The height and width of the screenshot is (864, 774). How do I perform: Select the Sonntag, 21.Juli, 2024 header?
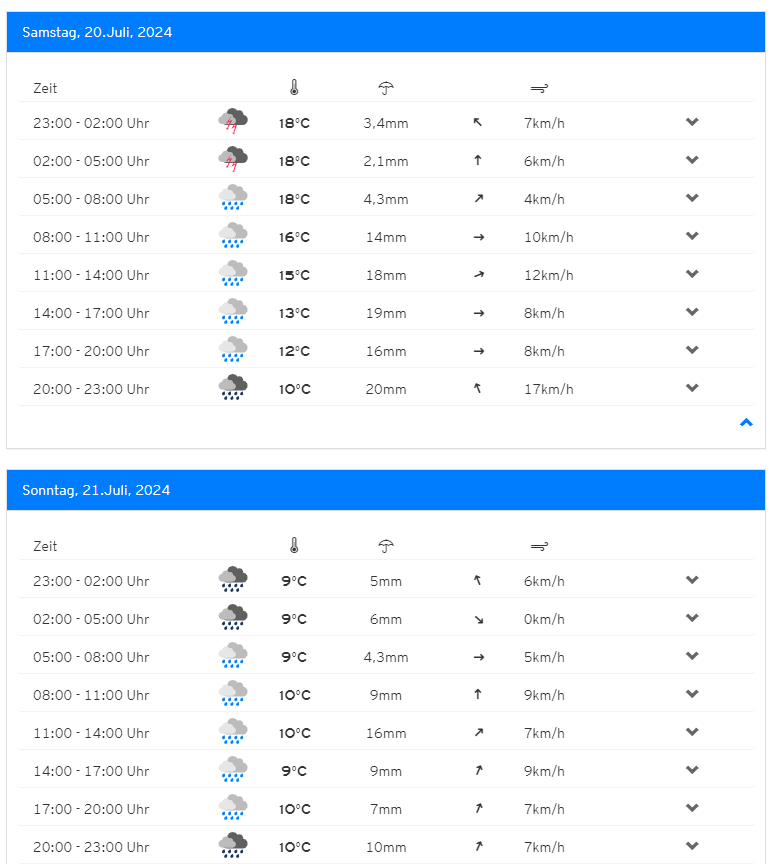(x=96, y=490)
